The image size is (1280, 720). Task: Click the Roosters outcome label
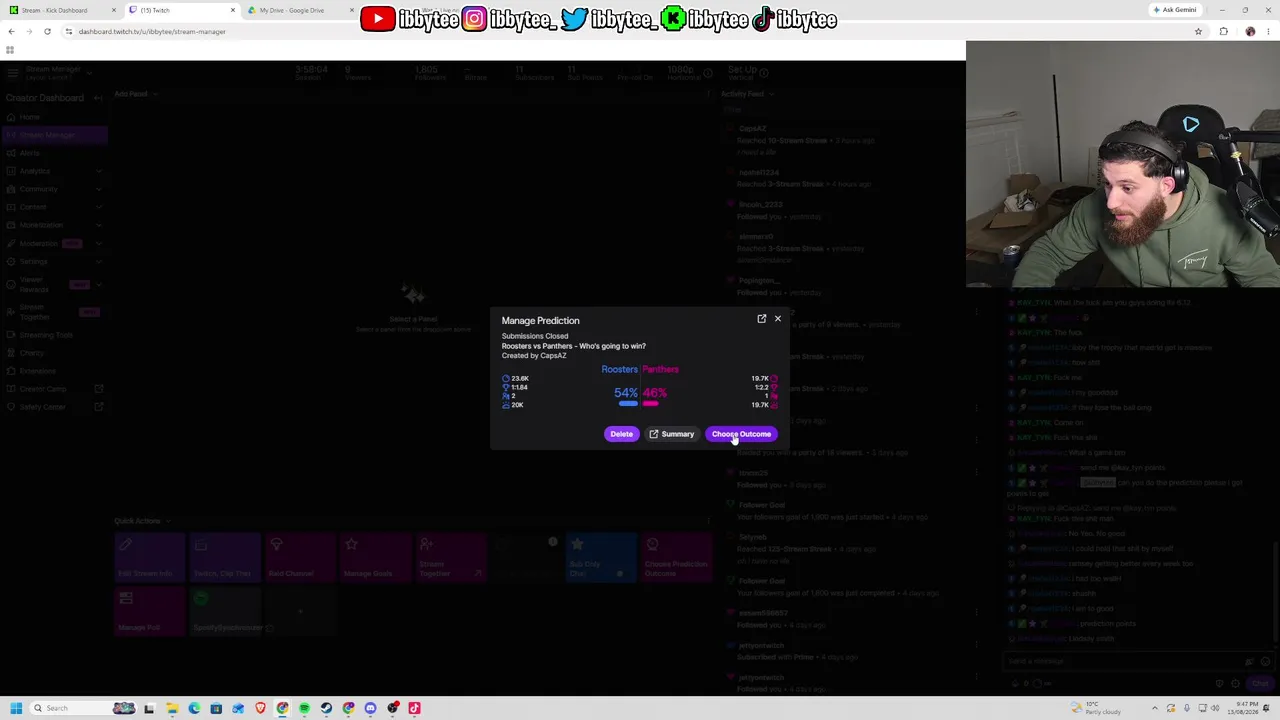tap(619, 369)
